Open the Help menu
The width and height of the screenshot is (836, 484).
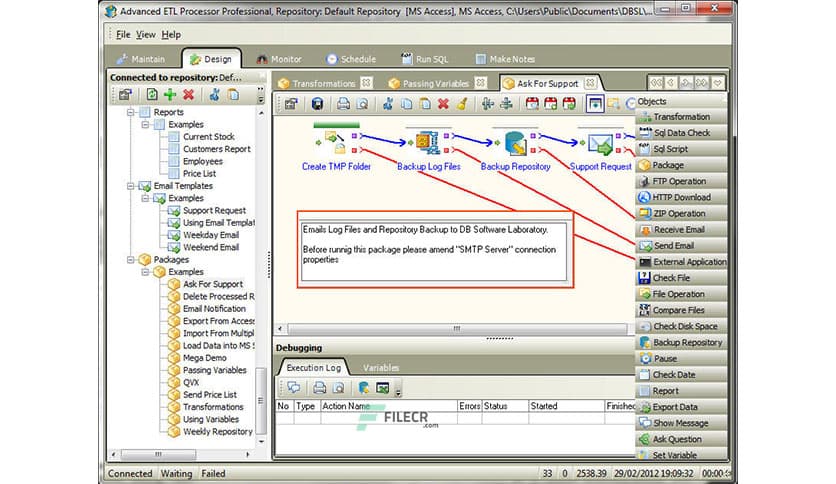click(x=171, y=35)
